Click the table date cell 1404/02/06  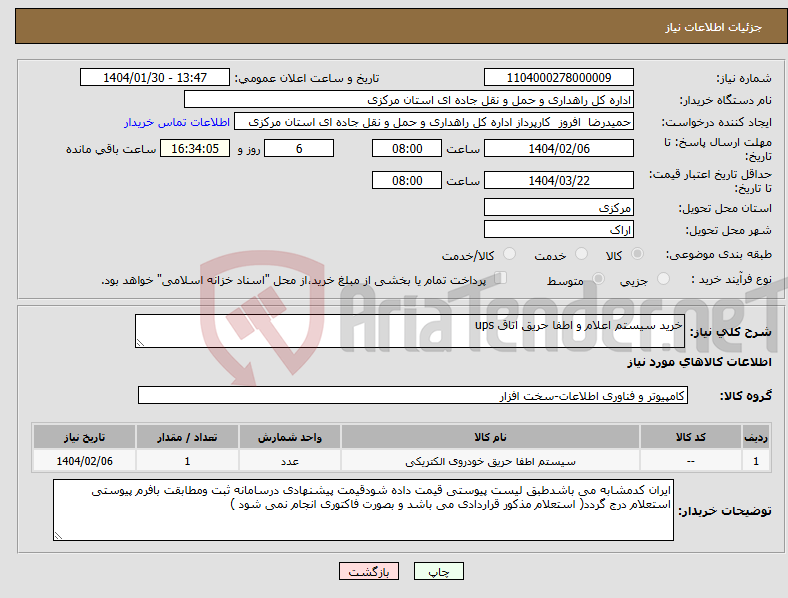point(84,461)
